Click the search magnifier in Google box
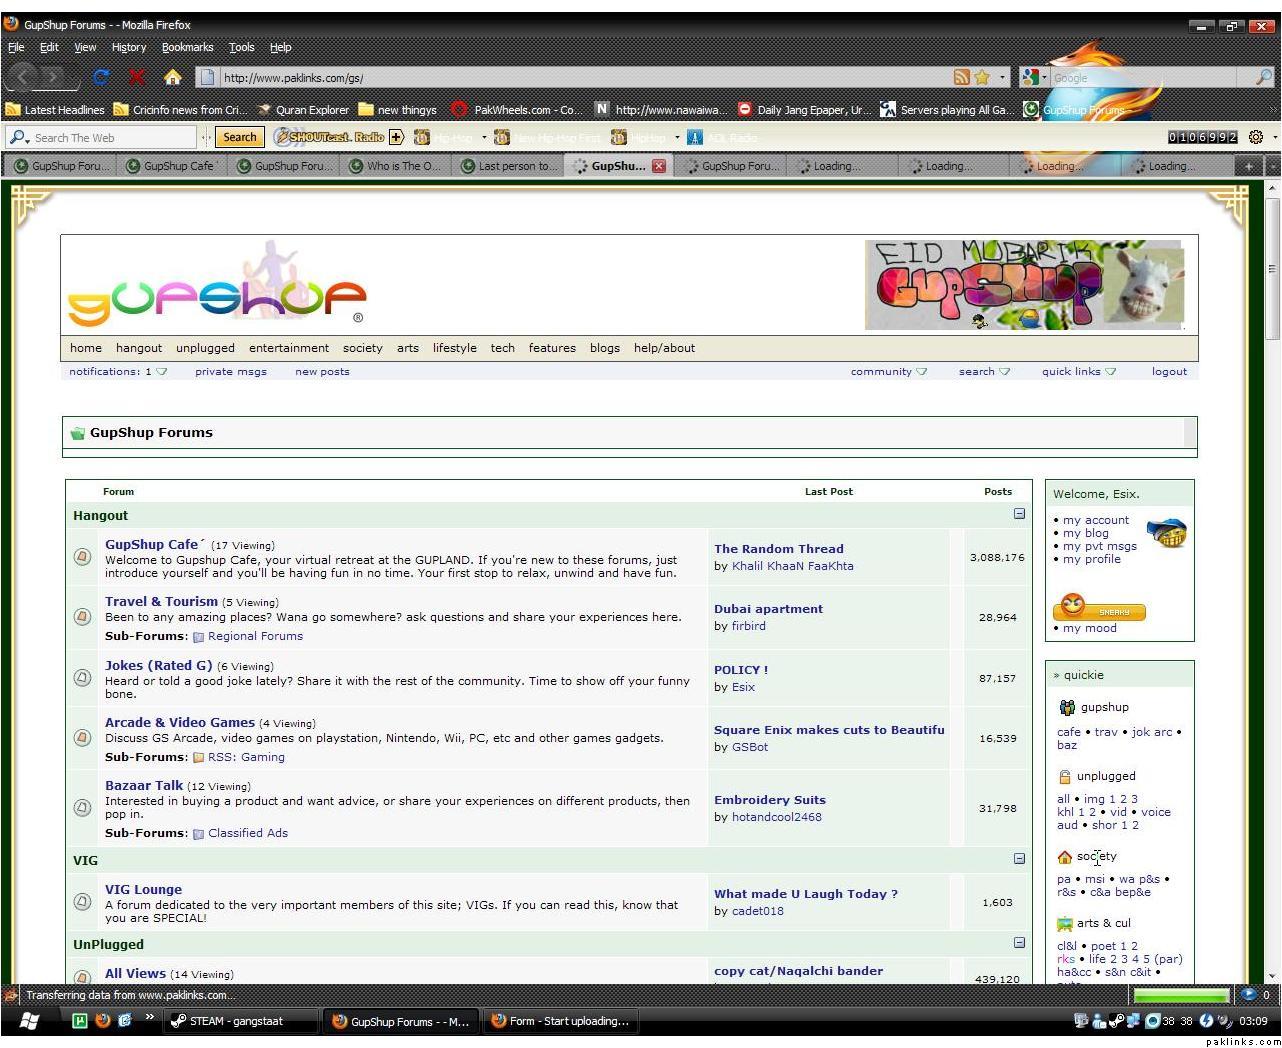Image resolution: width=1282 pixels, height=1048 pixels. (1263, 77)
